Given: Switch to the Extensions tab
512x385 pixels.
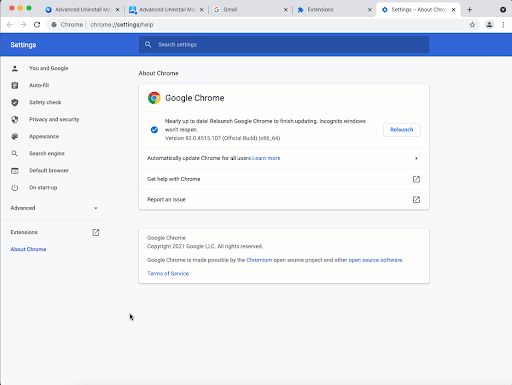Looking at the screenshot, I should pos(334,10).
